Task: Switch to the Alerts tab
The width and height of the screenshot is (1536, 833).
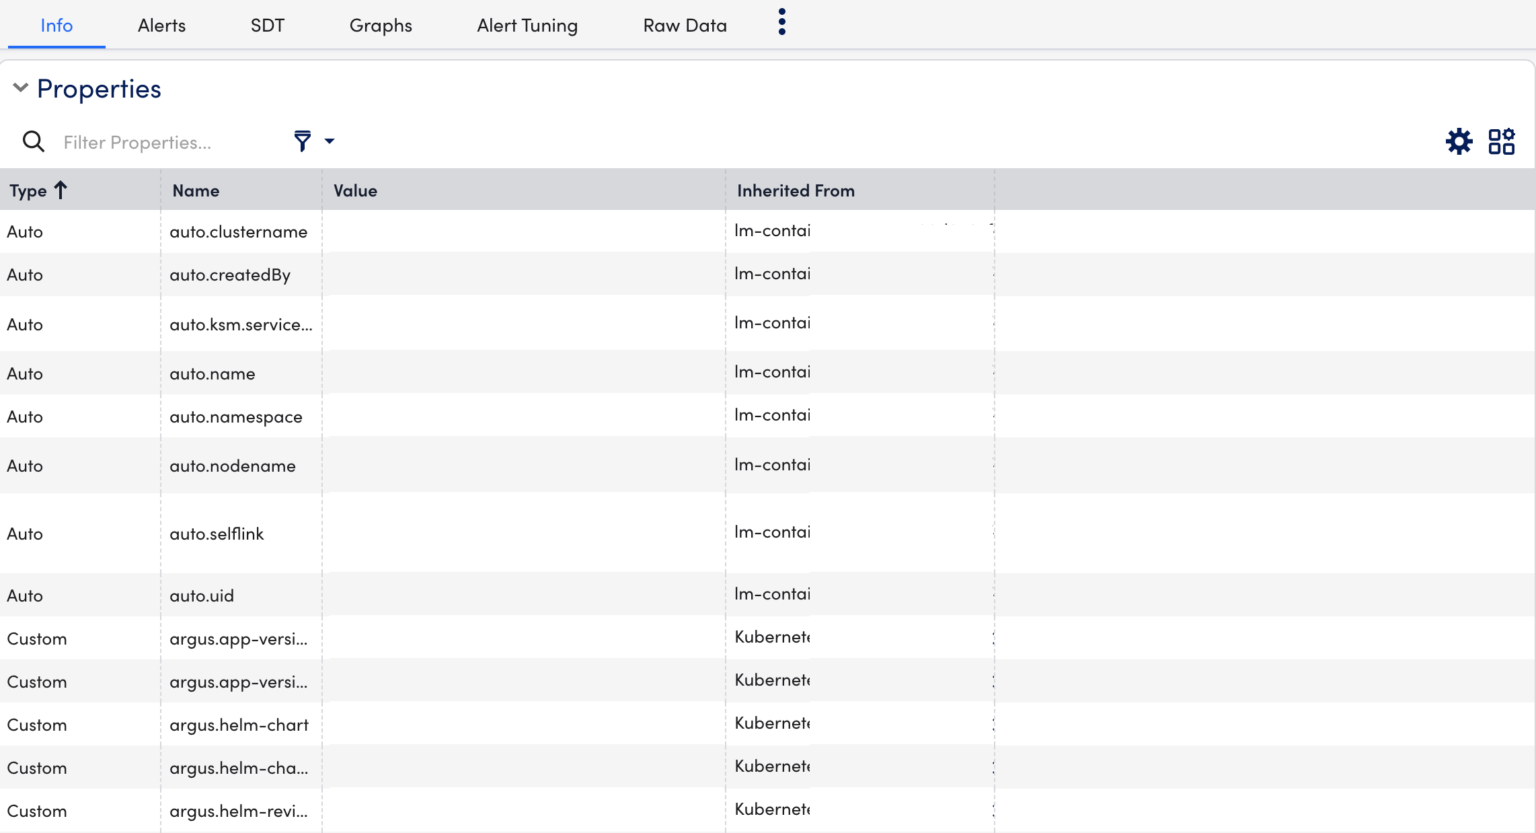Action: click(x=161, y=25)
